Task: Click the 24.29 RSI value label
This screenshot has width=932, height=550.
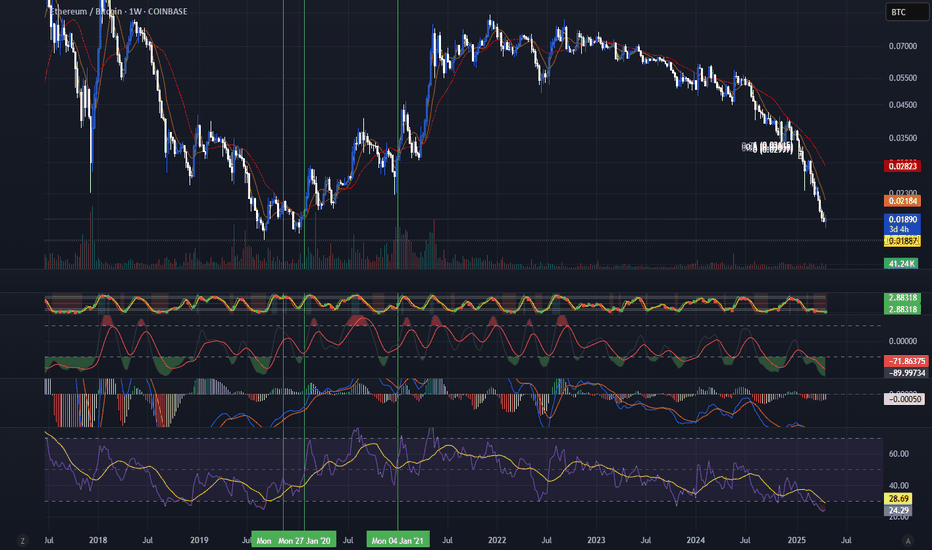Action: [x=898, y=510]
